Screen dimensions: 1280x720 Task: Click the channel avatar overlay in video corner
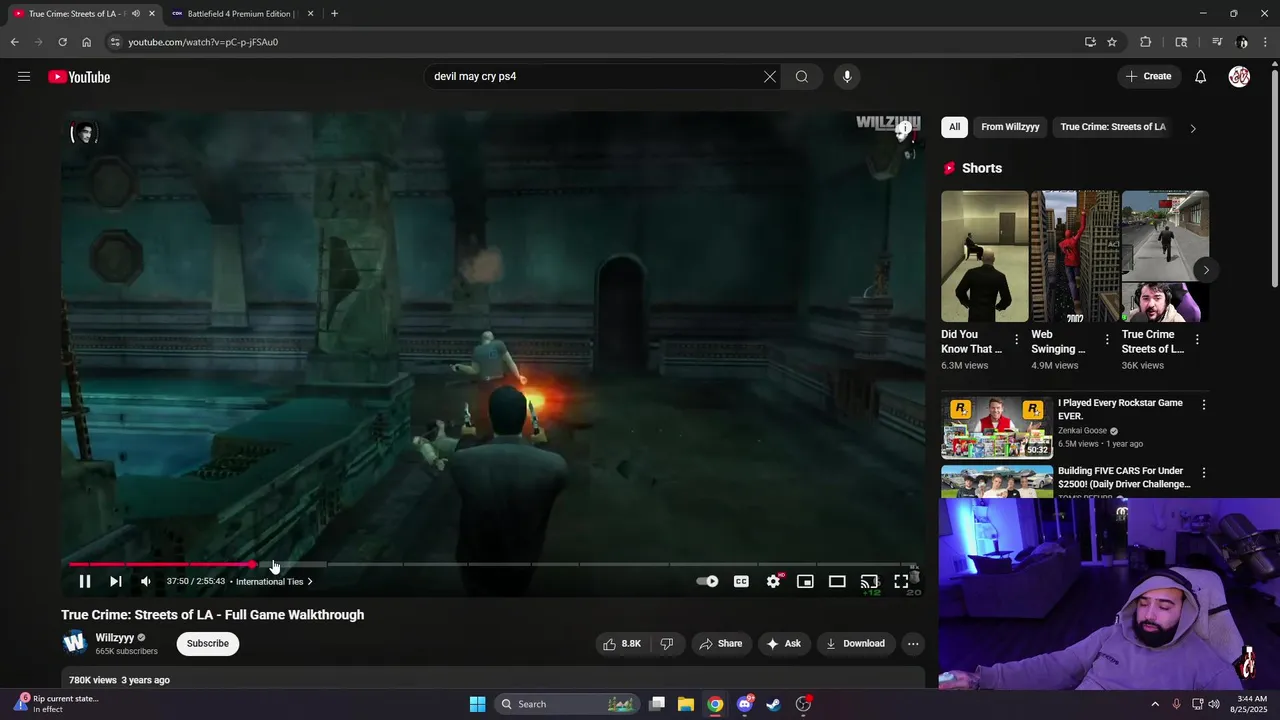click(x=84, y=133)
